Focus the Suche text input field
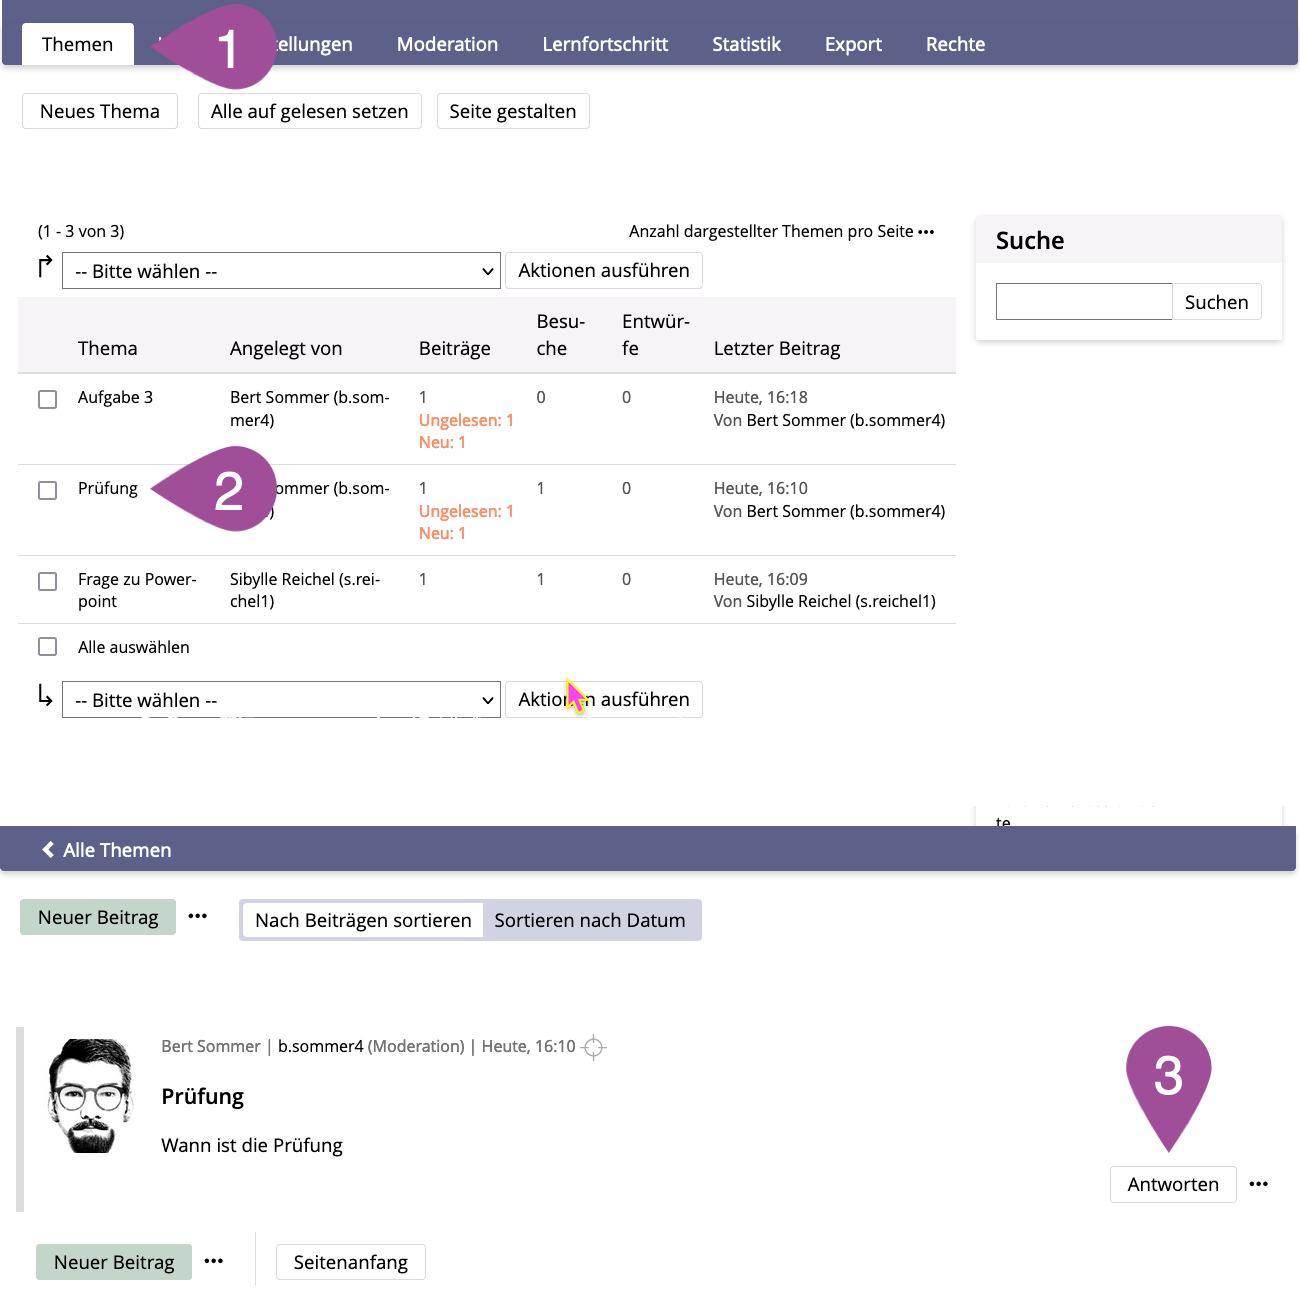The width and height of the screenshot is (1300, 1304). tap(1083, 302)
